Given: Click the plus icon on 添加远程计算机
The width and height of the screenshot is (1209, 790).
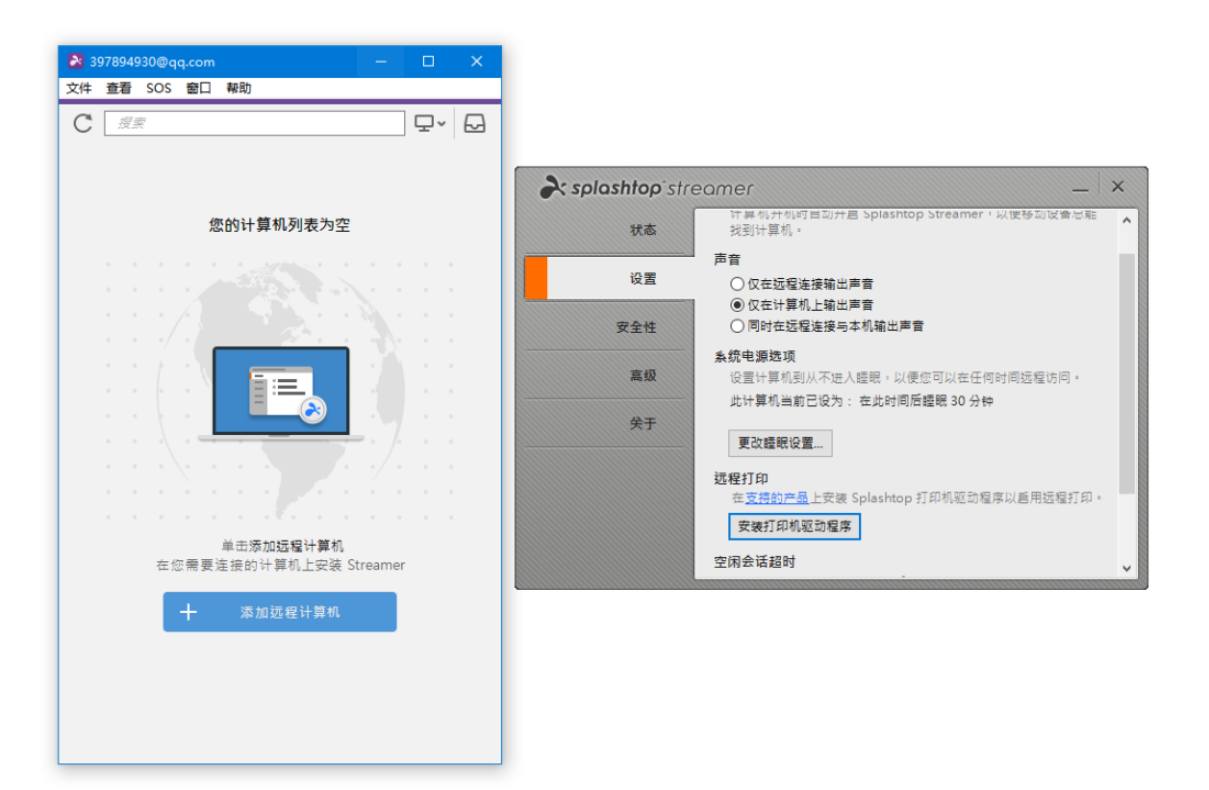Looking at the screenshot, I should coord(188,612).
